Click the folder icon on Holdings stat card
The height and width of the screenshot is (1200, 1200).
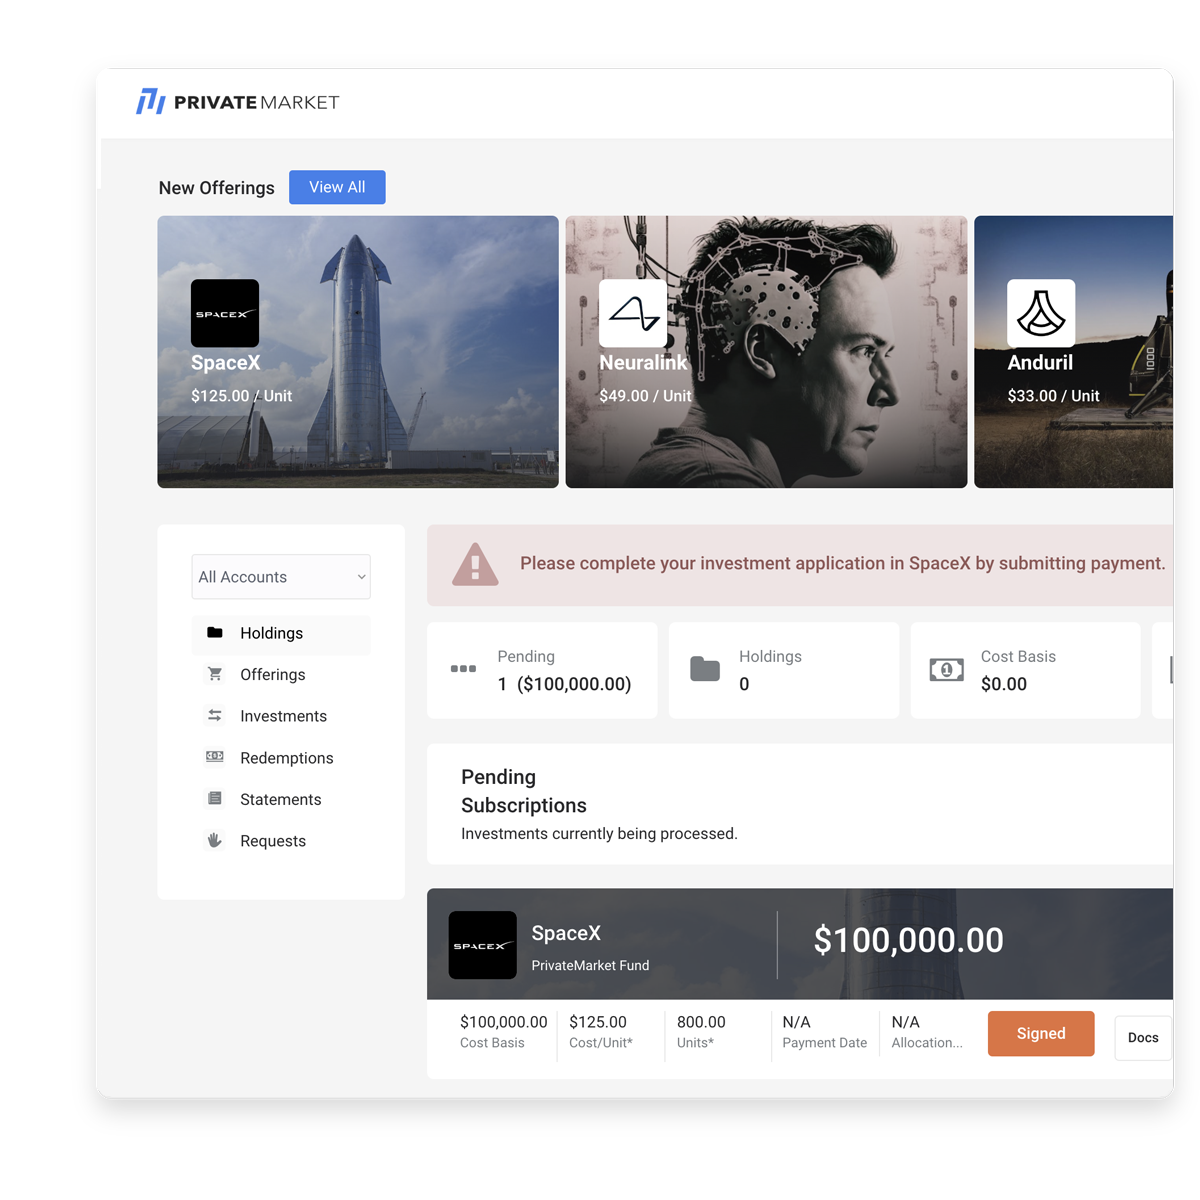(705, 669)
